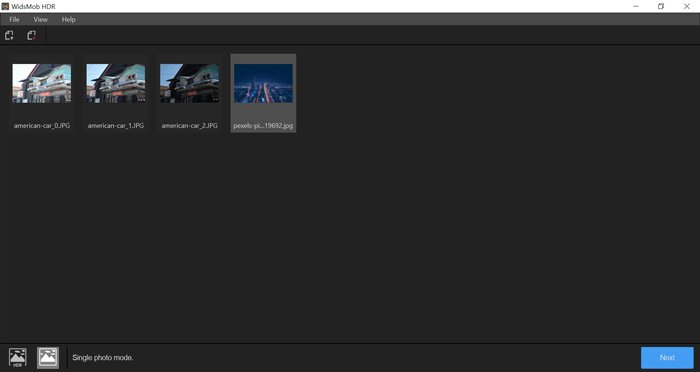Open the Help menu
700x372 pixels.
pyautogui.click(x=68, y=20)
